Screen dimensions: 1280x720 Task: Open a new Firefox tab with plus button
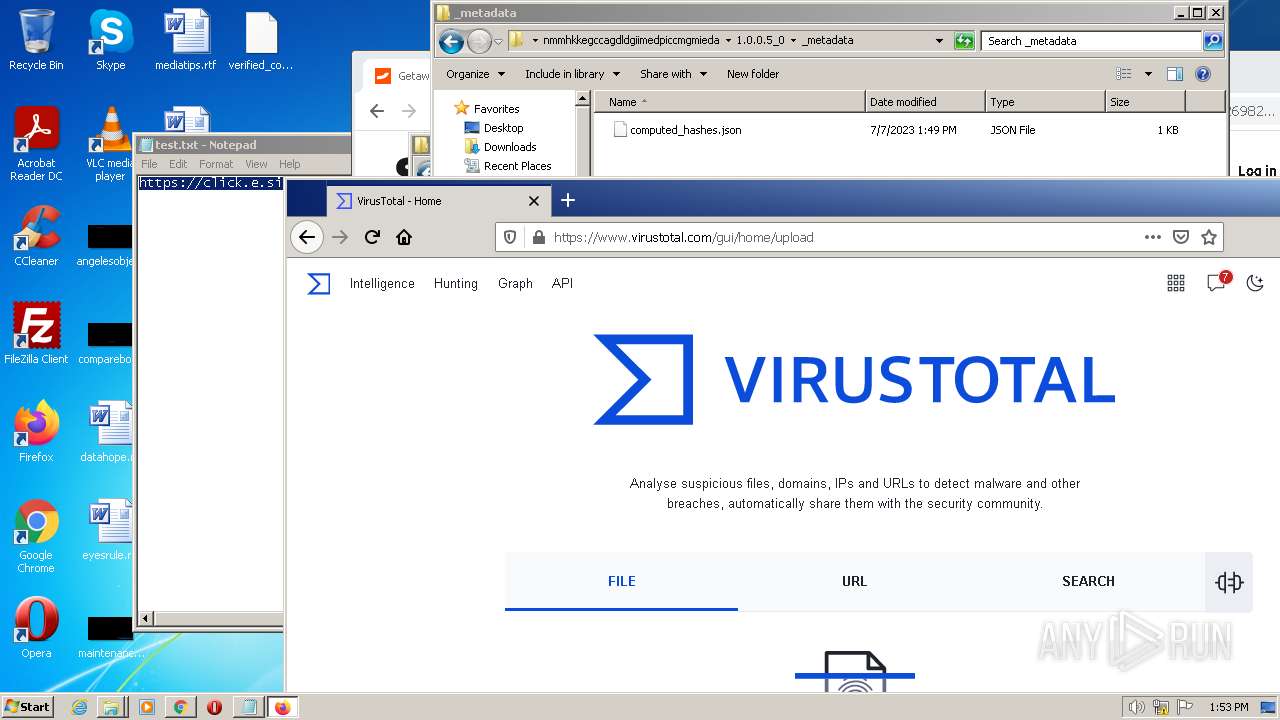(568, 200)
